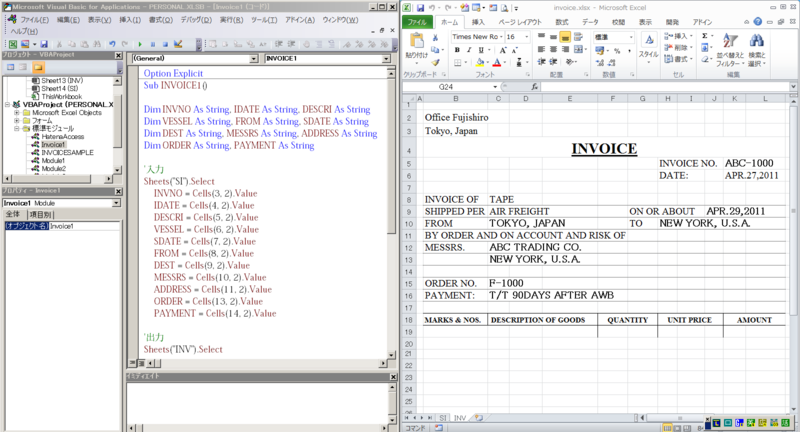Image resolution: width=800 pixels, height=432 pixels.
Task: Open the デバッグ(D) menu in the VBA editor
Action: pos(196,20)
